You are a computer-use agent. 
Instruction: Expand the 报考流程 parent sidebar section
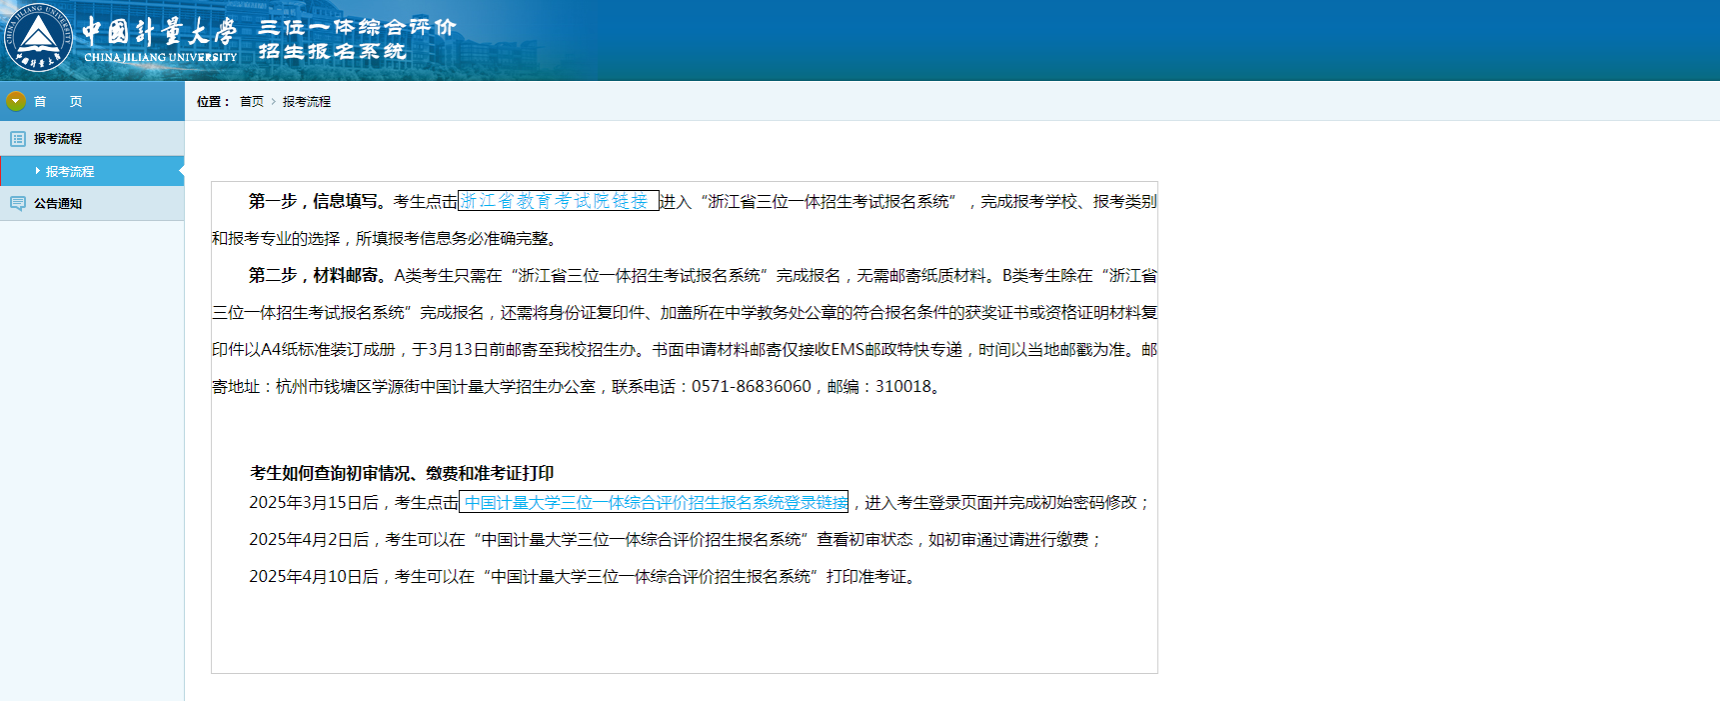[58, 139]
